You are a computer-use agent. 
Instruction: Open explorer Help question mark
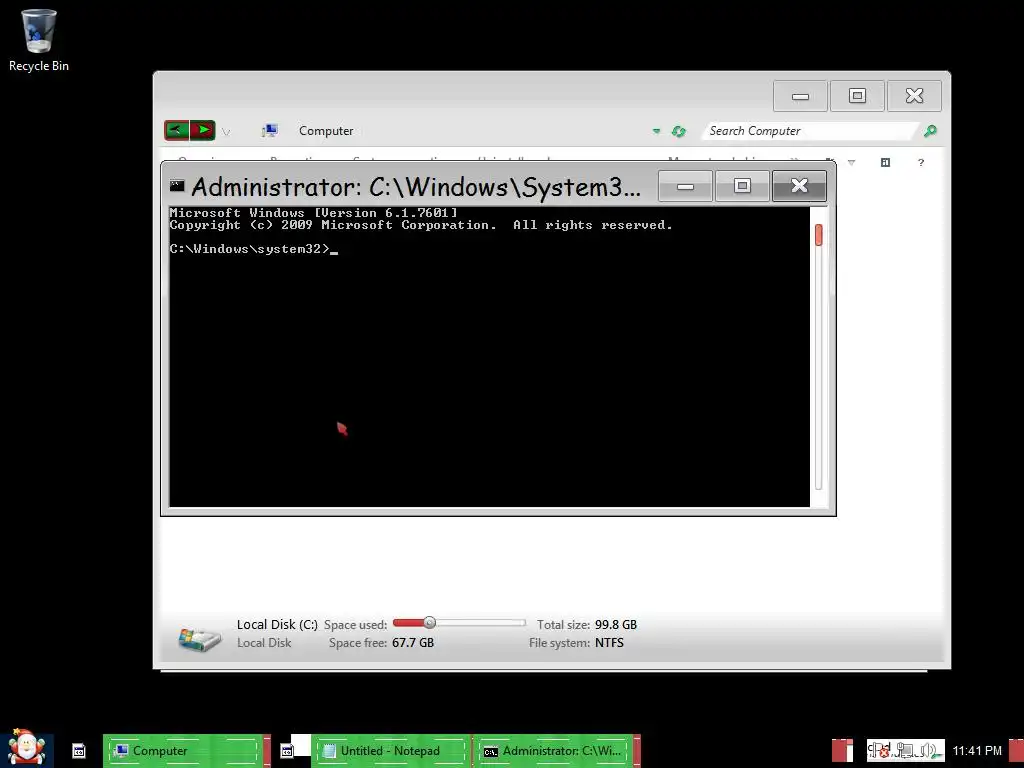coord(921,163)
